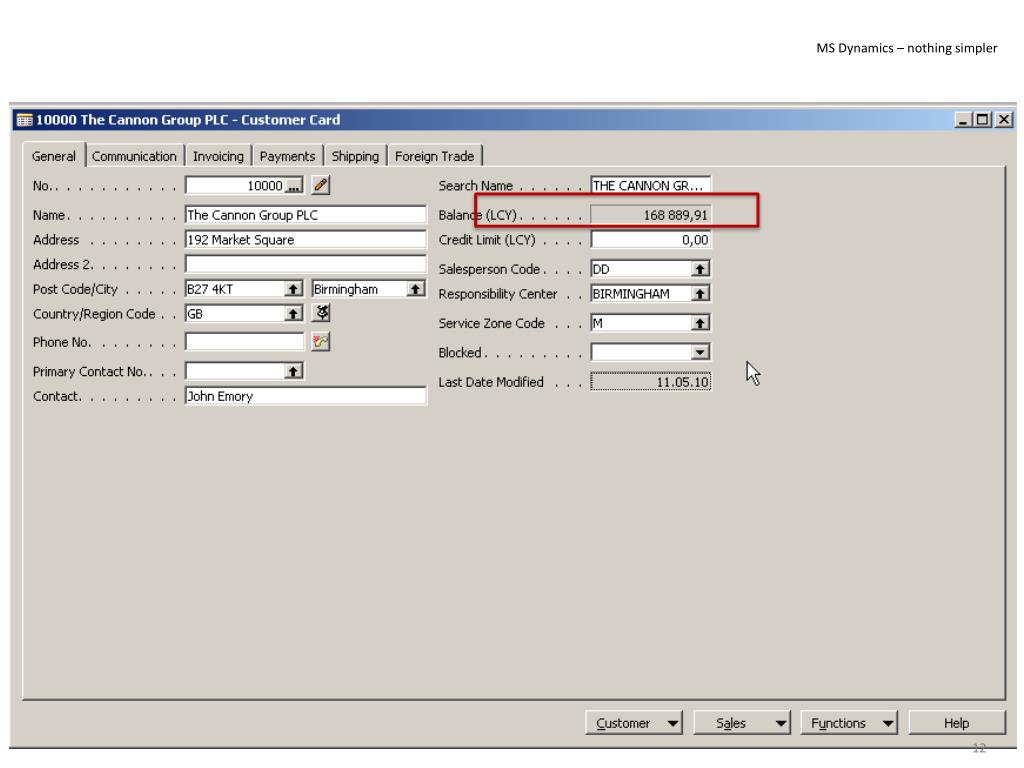Viewport: 1024px width, 768px height.
Task: Switch to the Foreign Trade tab
Action: 435,156
